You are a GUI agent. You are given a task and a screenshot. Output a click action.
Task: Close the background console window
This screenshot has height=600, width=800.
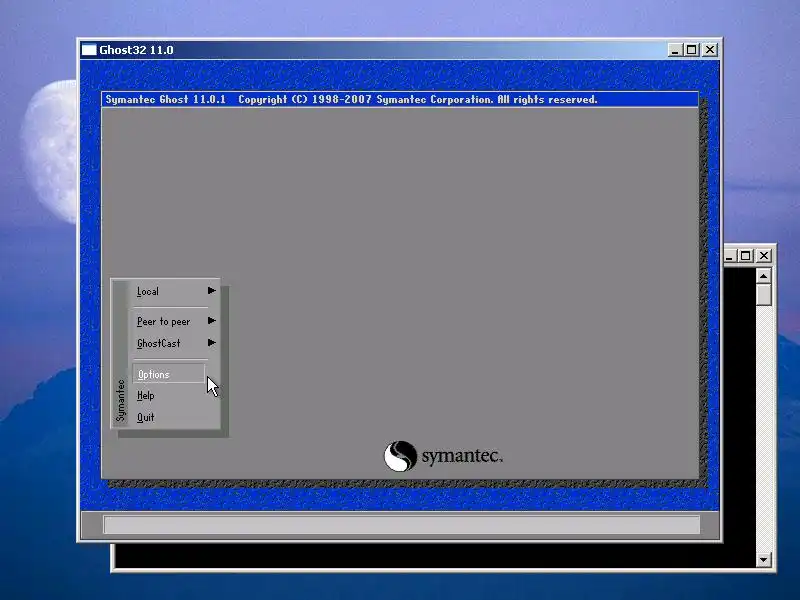(x=764, y=256)
